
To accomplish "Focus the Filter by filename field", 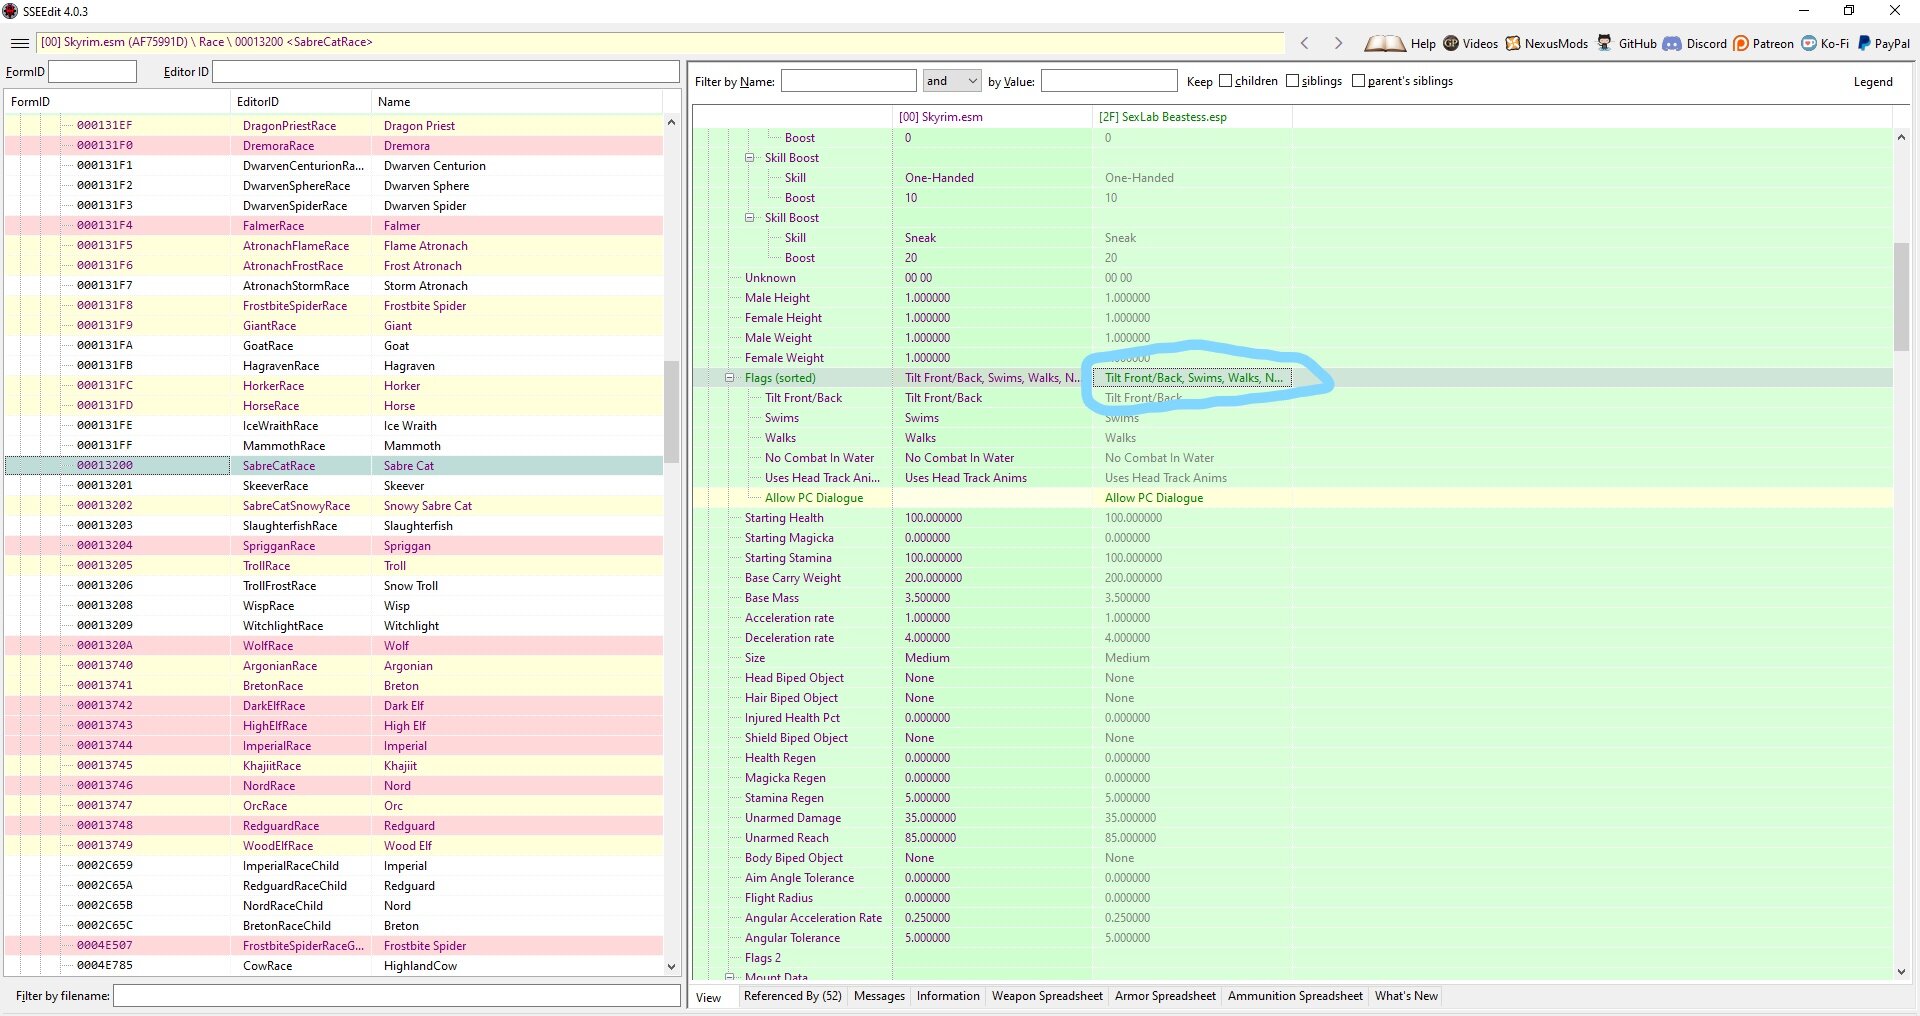I will [x=397, y=996].
